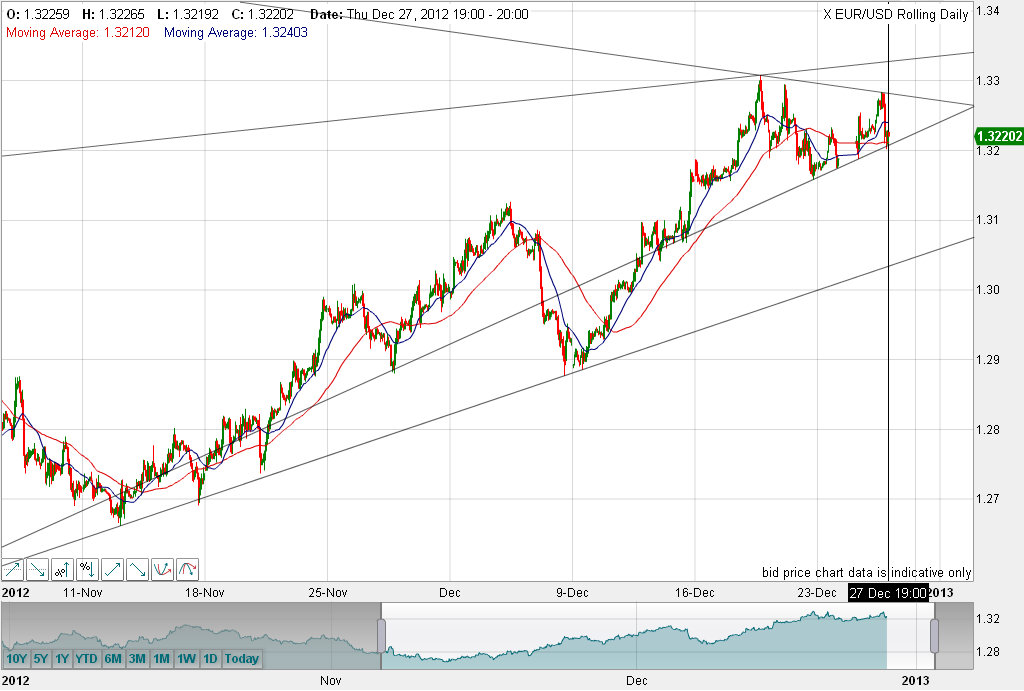This screenshot has width=1024, height=691.
Task: Select the arched curve arrows tool
Action: [x=187, y=570]
